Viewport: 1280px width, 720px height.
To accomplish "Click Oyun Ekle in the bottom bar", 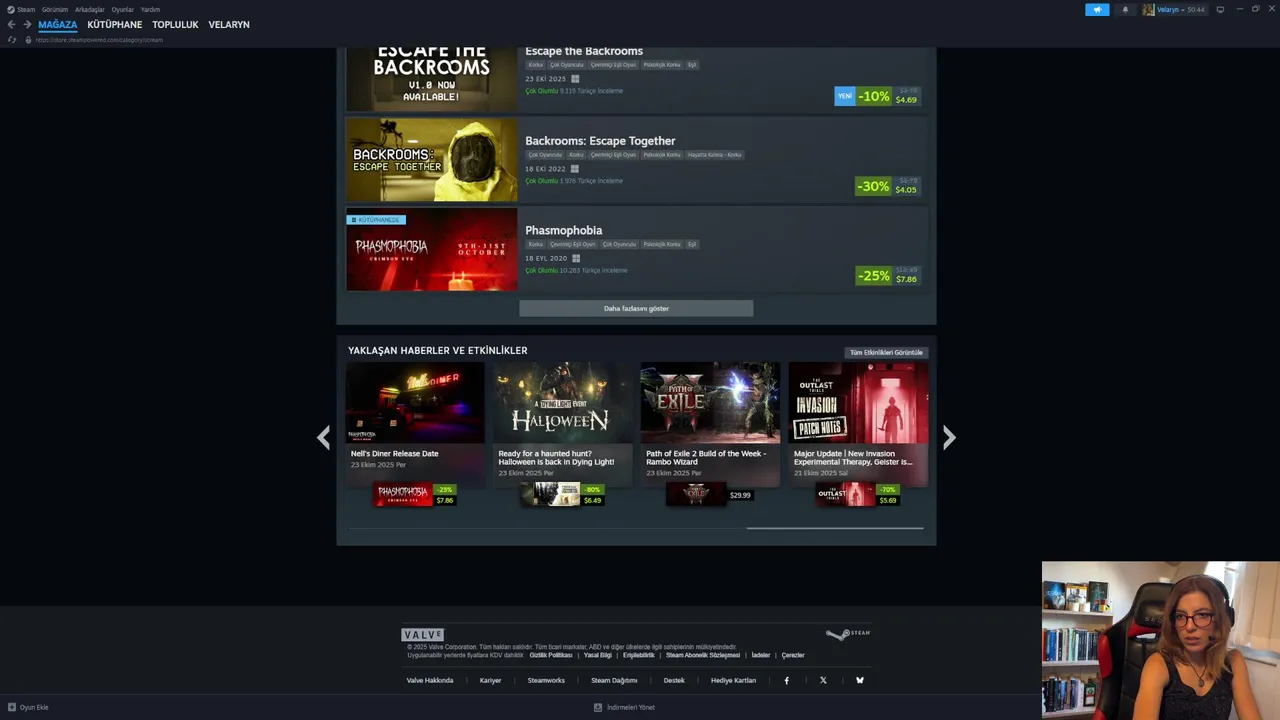I will click(x=34, y=707).
